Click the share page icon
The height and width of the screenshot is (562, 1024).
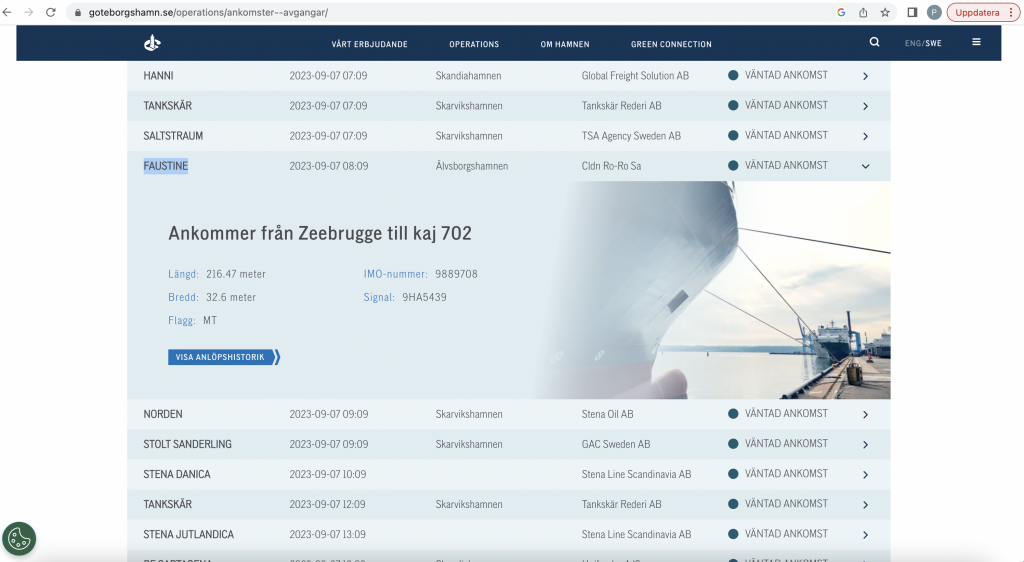click(863, 12)
